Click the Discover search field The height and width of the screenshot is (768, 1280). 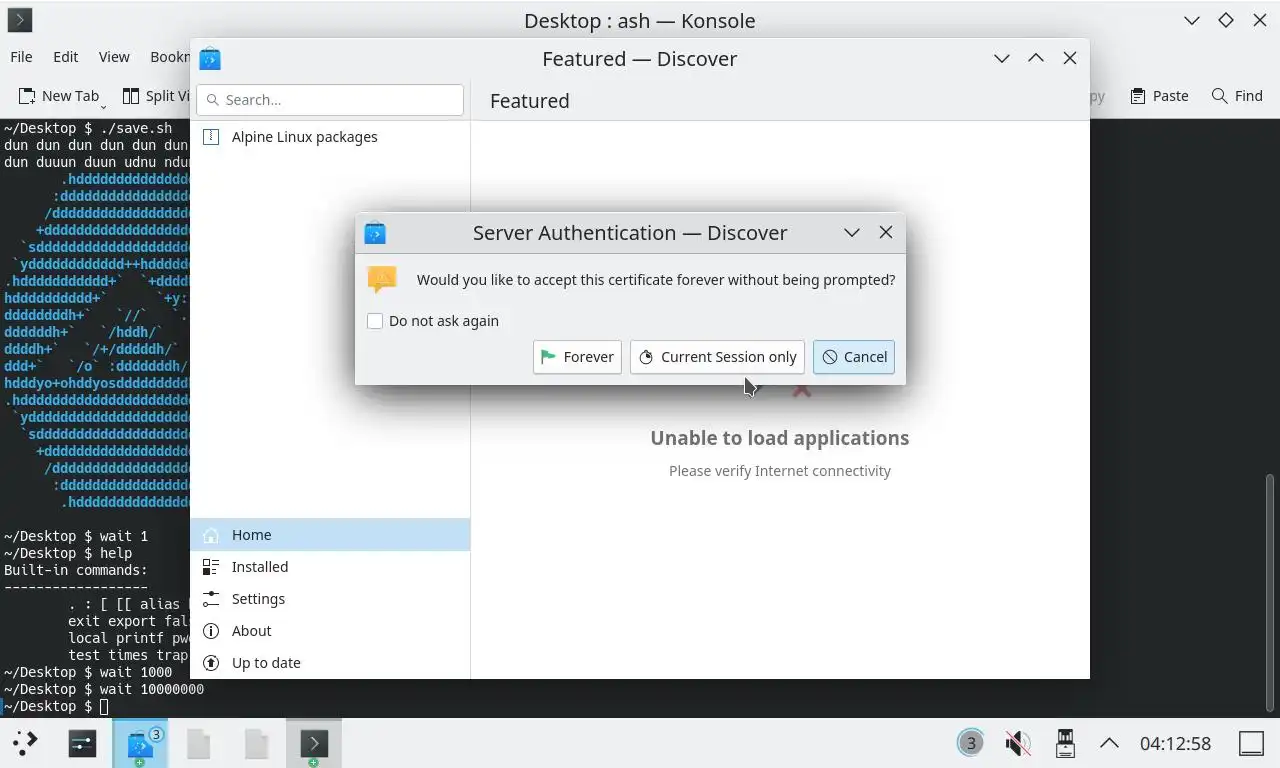point(330,100)
